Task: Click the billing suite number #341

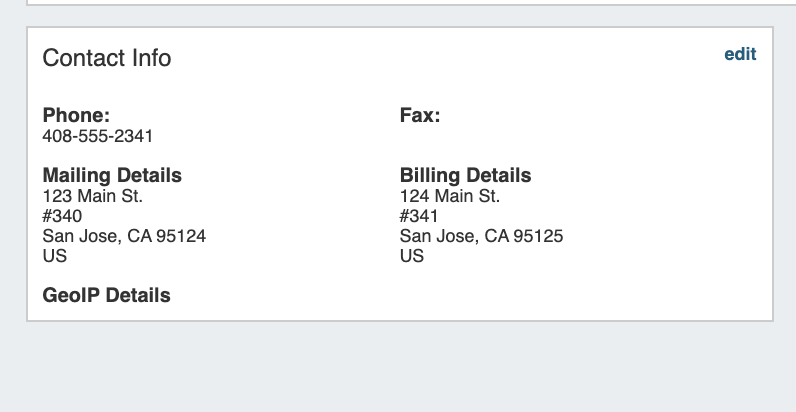Action: 419,216
